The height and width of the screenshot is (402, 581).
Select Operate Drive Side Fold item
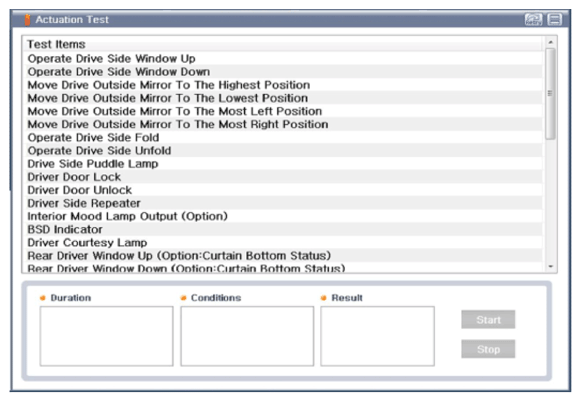pyautogui.click(x=284, y=137)
